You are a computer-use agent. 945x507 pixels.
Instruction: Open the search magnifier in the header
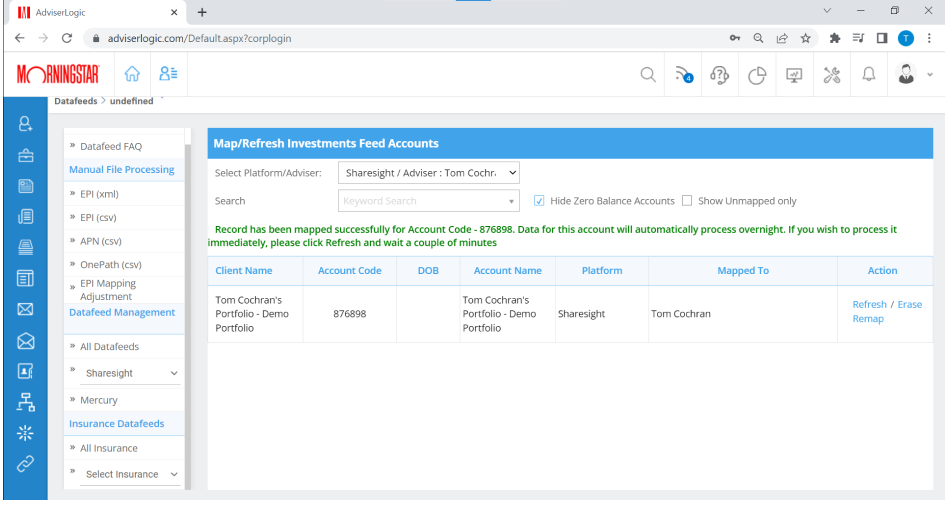648,75
